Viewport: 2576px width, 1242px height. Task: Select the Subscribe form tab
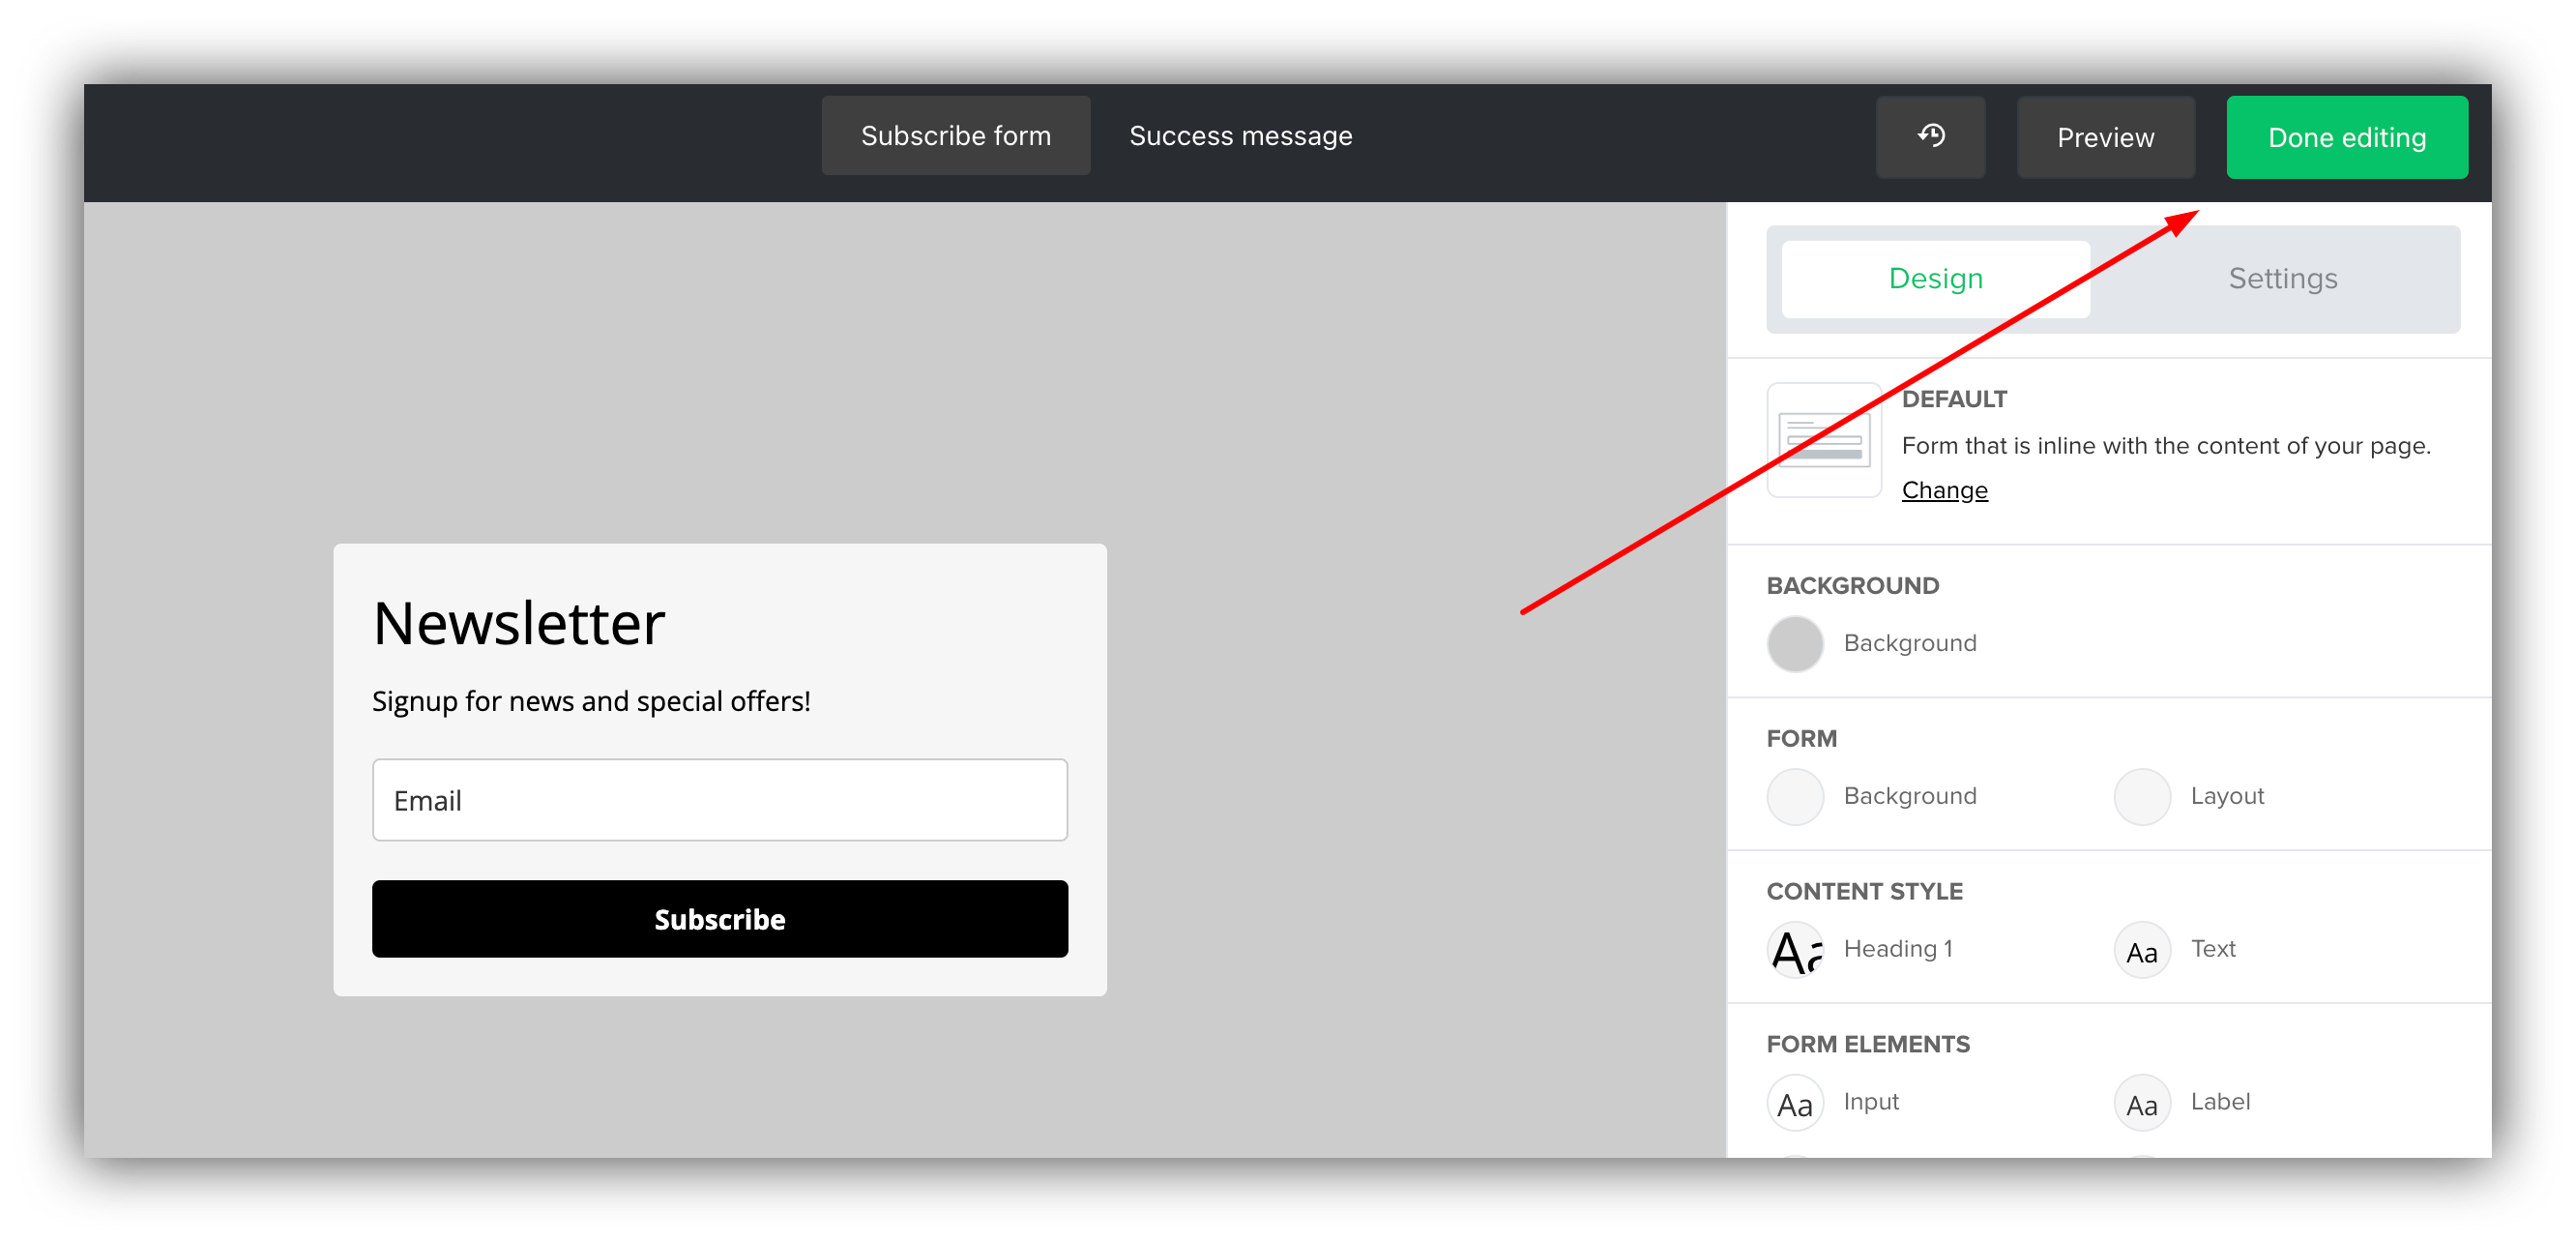tap(955, 135)
